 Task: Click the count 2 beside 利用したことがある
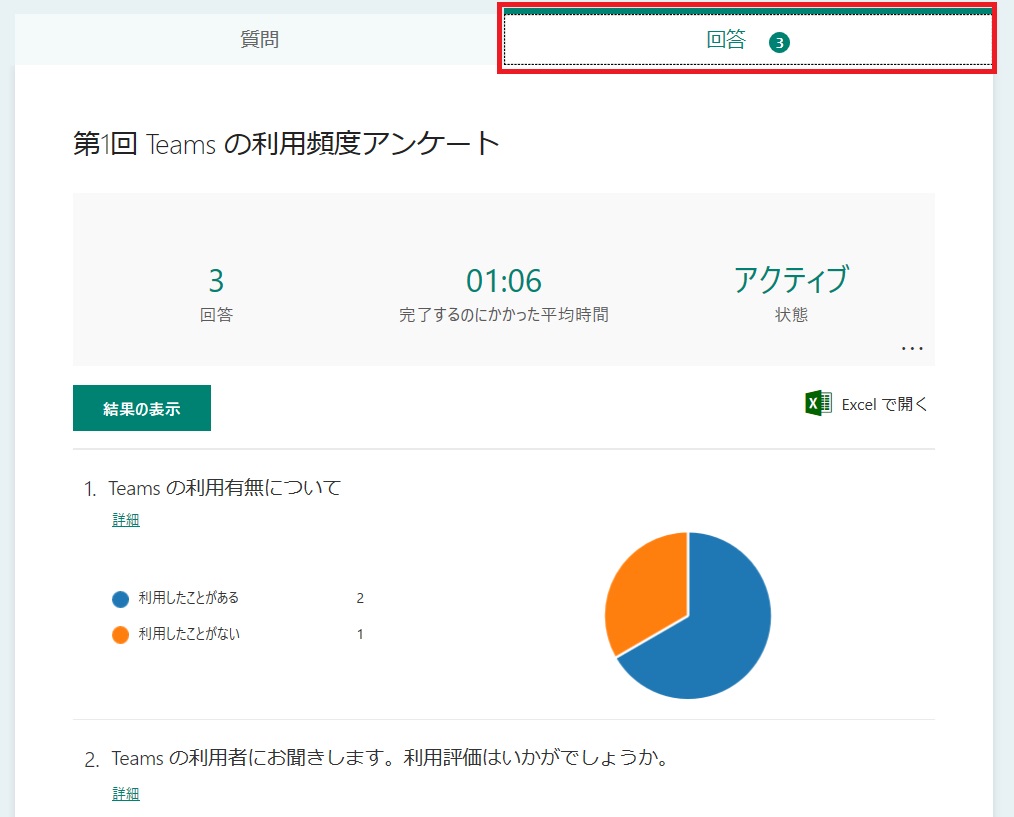(x=360, y=599)
